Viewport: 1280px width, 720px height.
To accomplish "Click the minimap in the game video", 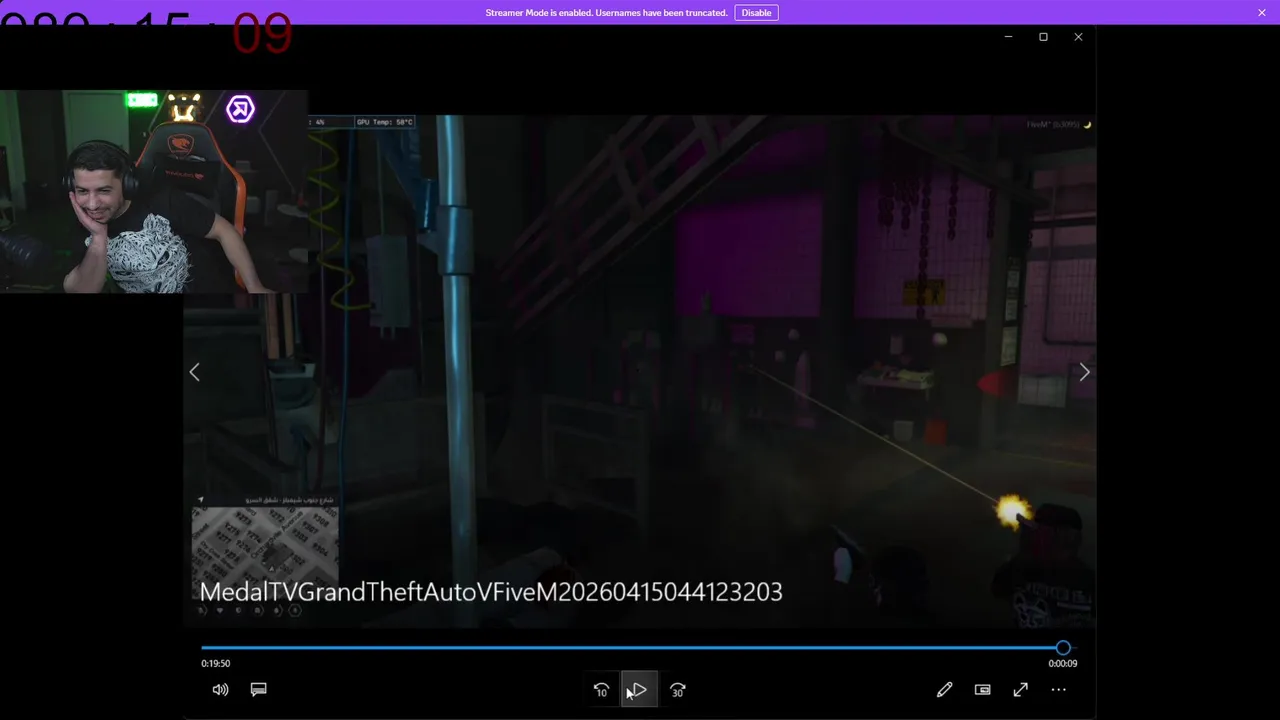I will 265,553.
